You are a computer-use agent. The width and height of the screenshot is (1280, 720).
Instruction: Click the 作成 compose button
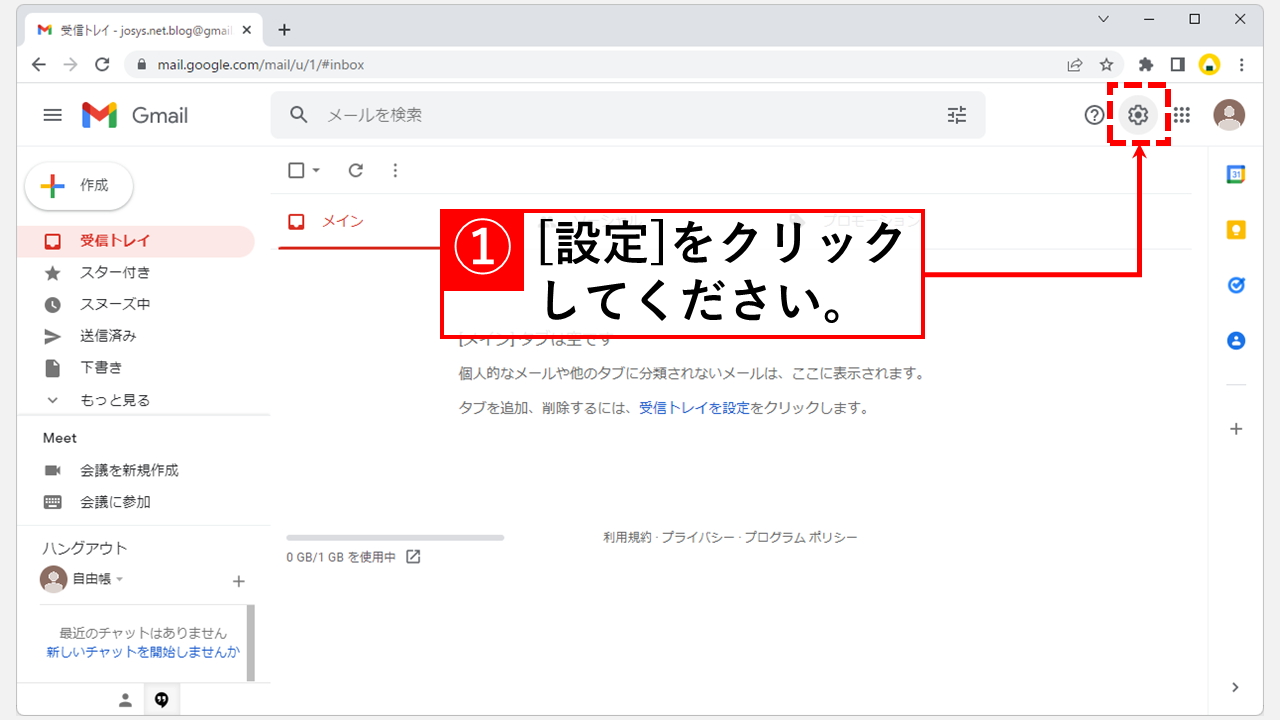(79, 186)
